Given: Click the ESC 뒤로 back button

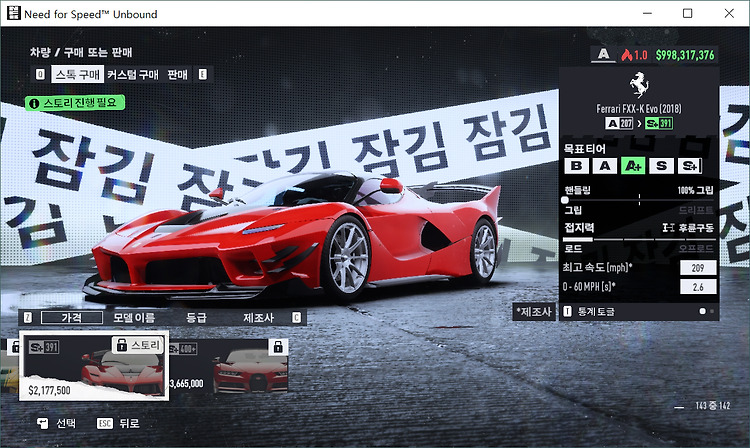Looking at the screenshot, I should coord(118,424).
